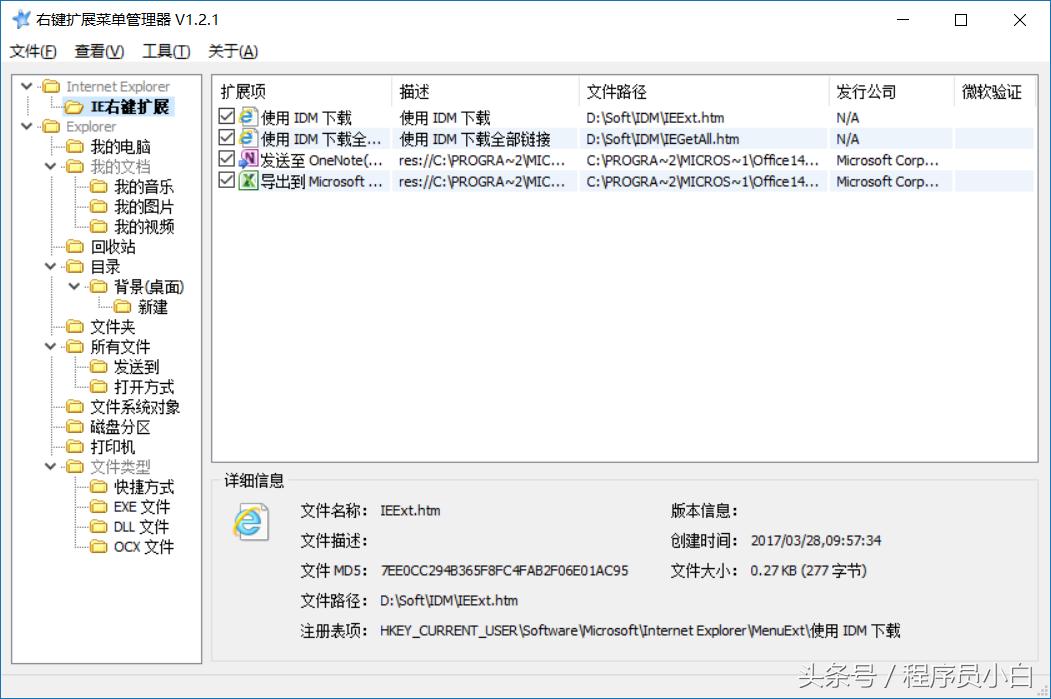Click the folder icon next to 我的音乐
1051x699 pixels.
(99, 186)
